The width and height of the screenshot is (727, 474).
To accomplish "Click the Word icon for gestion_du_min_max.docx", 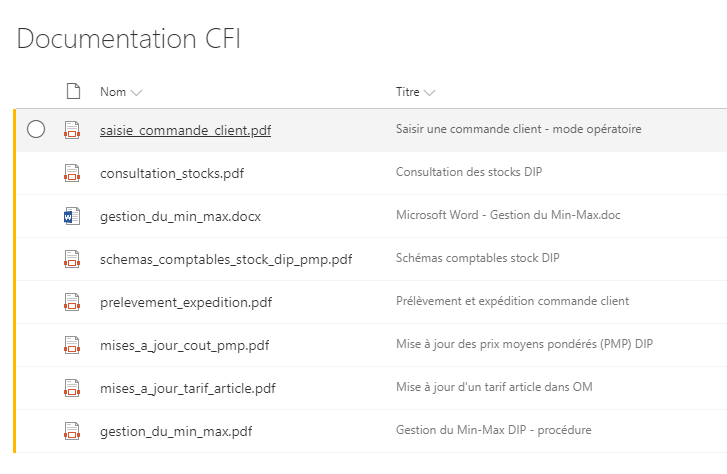I will tap(71, 216).
